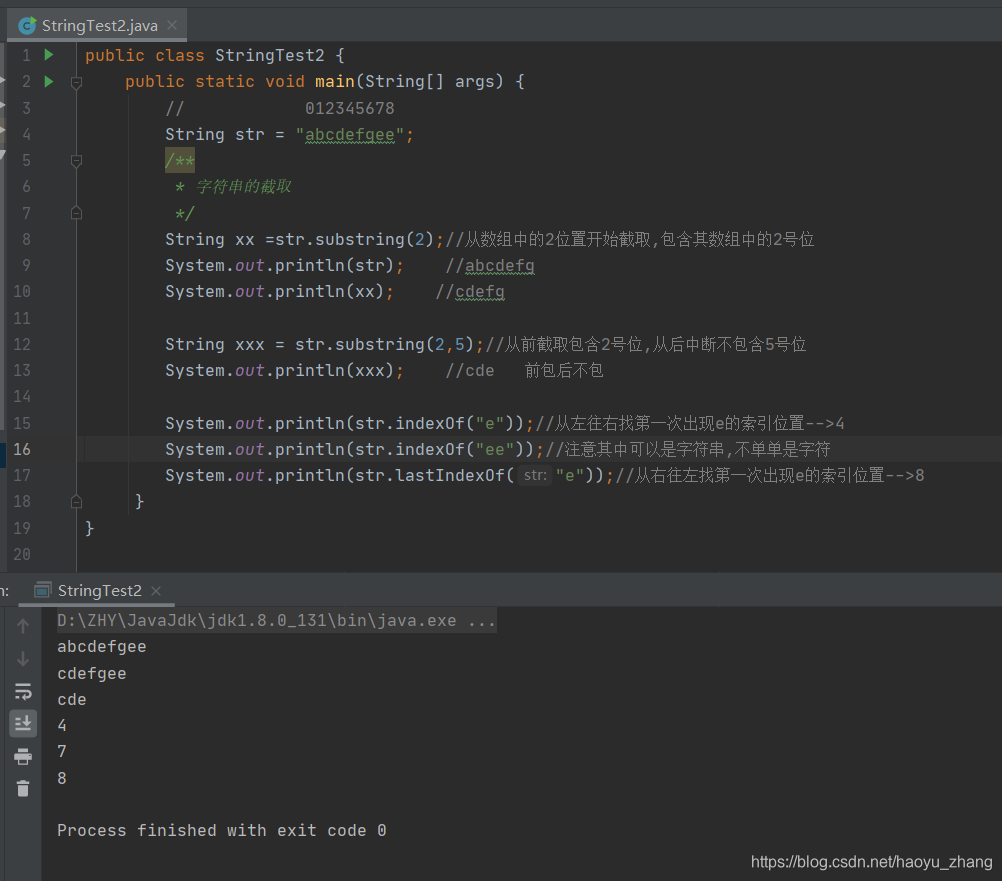Screen dimensions: 1002x881
Task: Collapse the doc comment fold on line 5
Action: pos(76,160)
